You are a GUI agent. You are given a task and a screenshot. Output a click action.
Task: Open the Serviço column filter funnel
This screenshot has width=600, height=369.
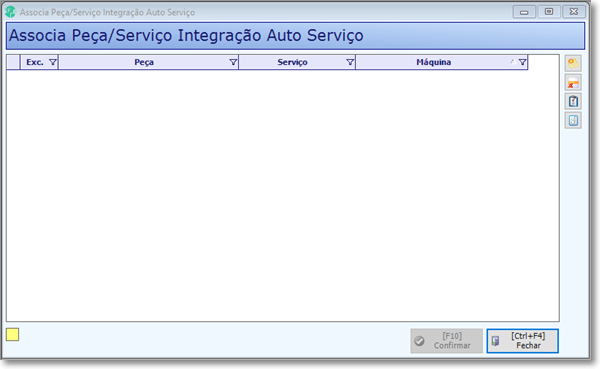tap(350, 62)
